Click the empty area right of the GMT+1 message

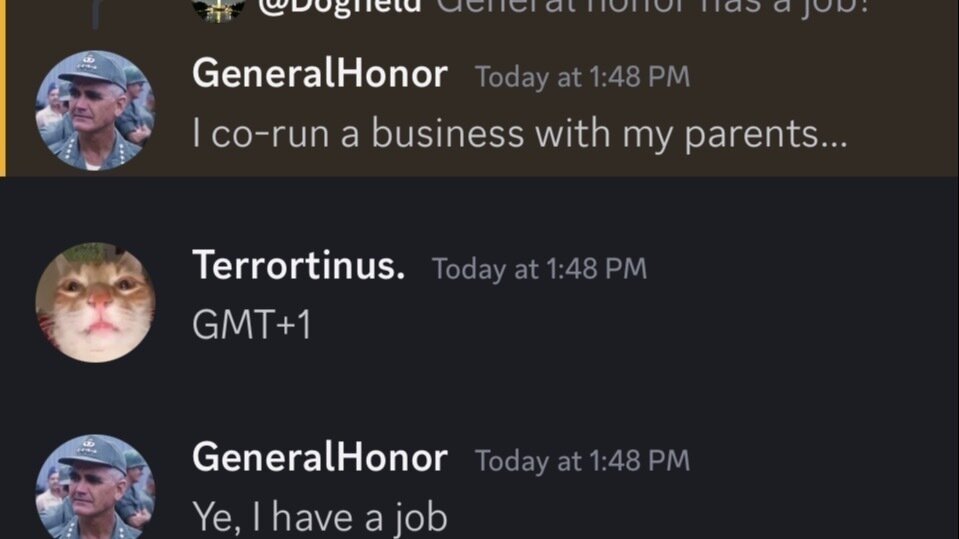tap(650, 326)
